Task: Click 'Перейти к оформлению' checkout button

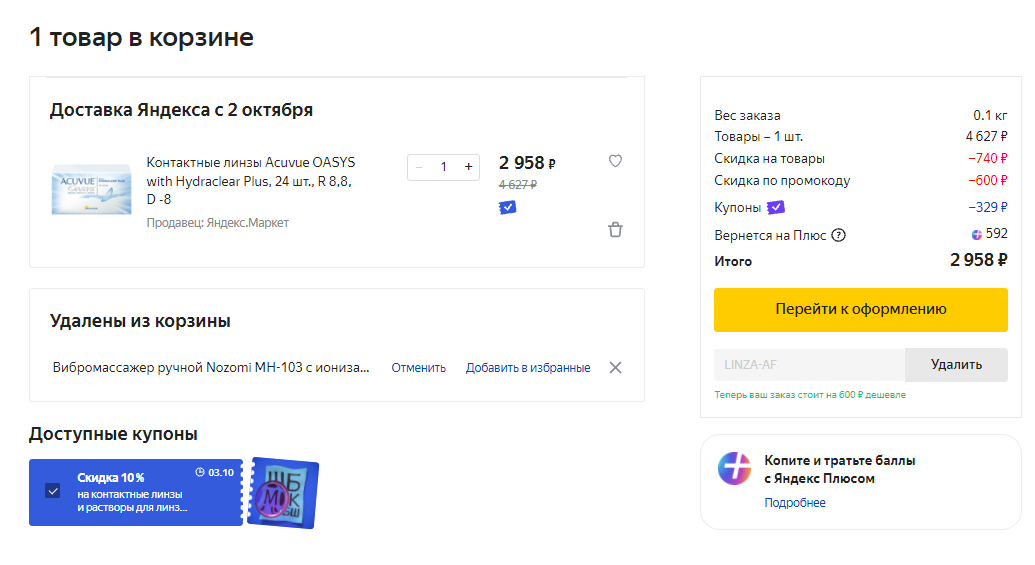Action: coord(860,310)
